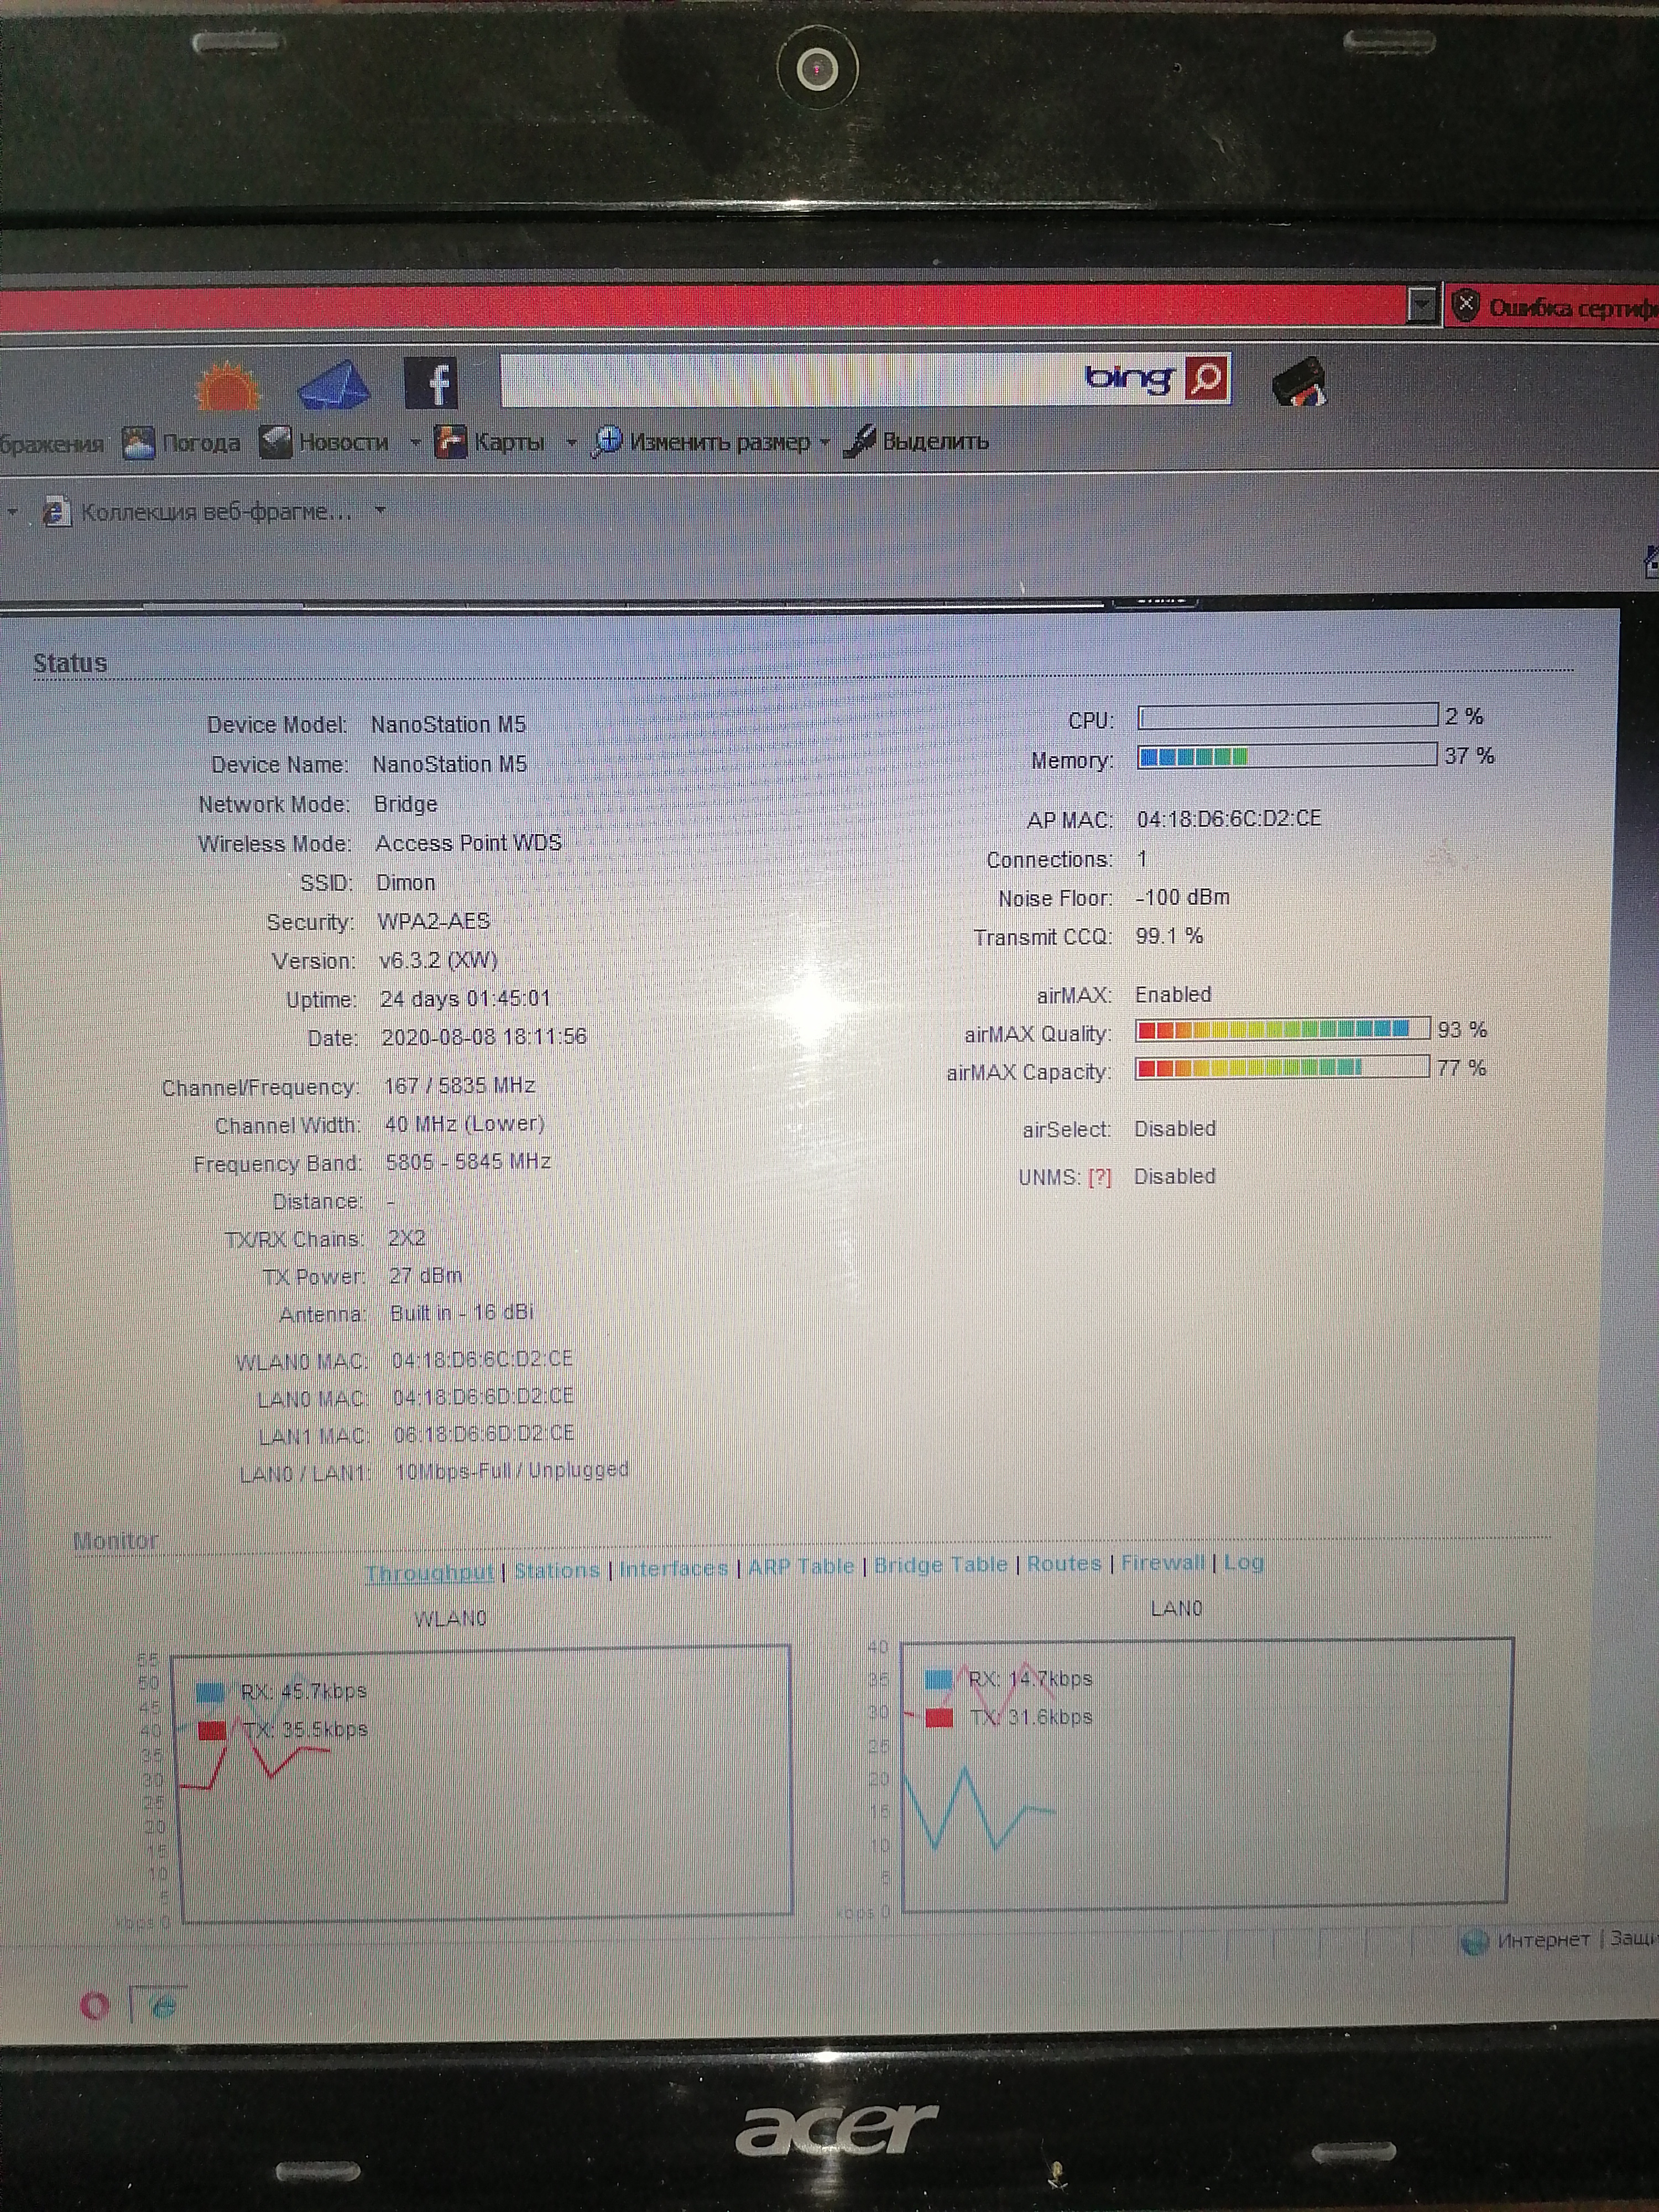The height and width of the screenshot is (2212, 1659).
Task: Open the Opera taskbar icon
Action: 95,2006
